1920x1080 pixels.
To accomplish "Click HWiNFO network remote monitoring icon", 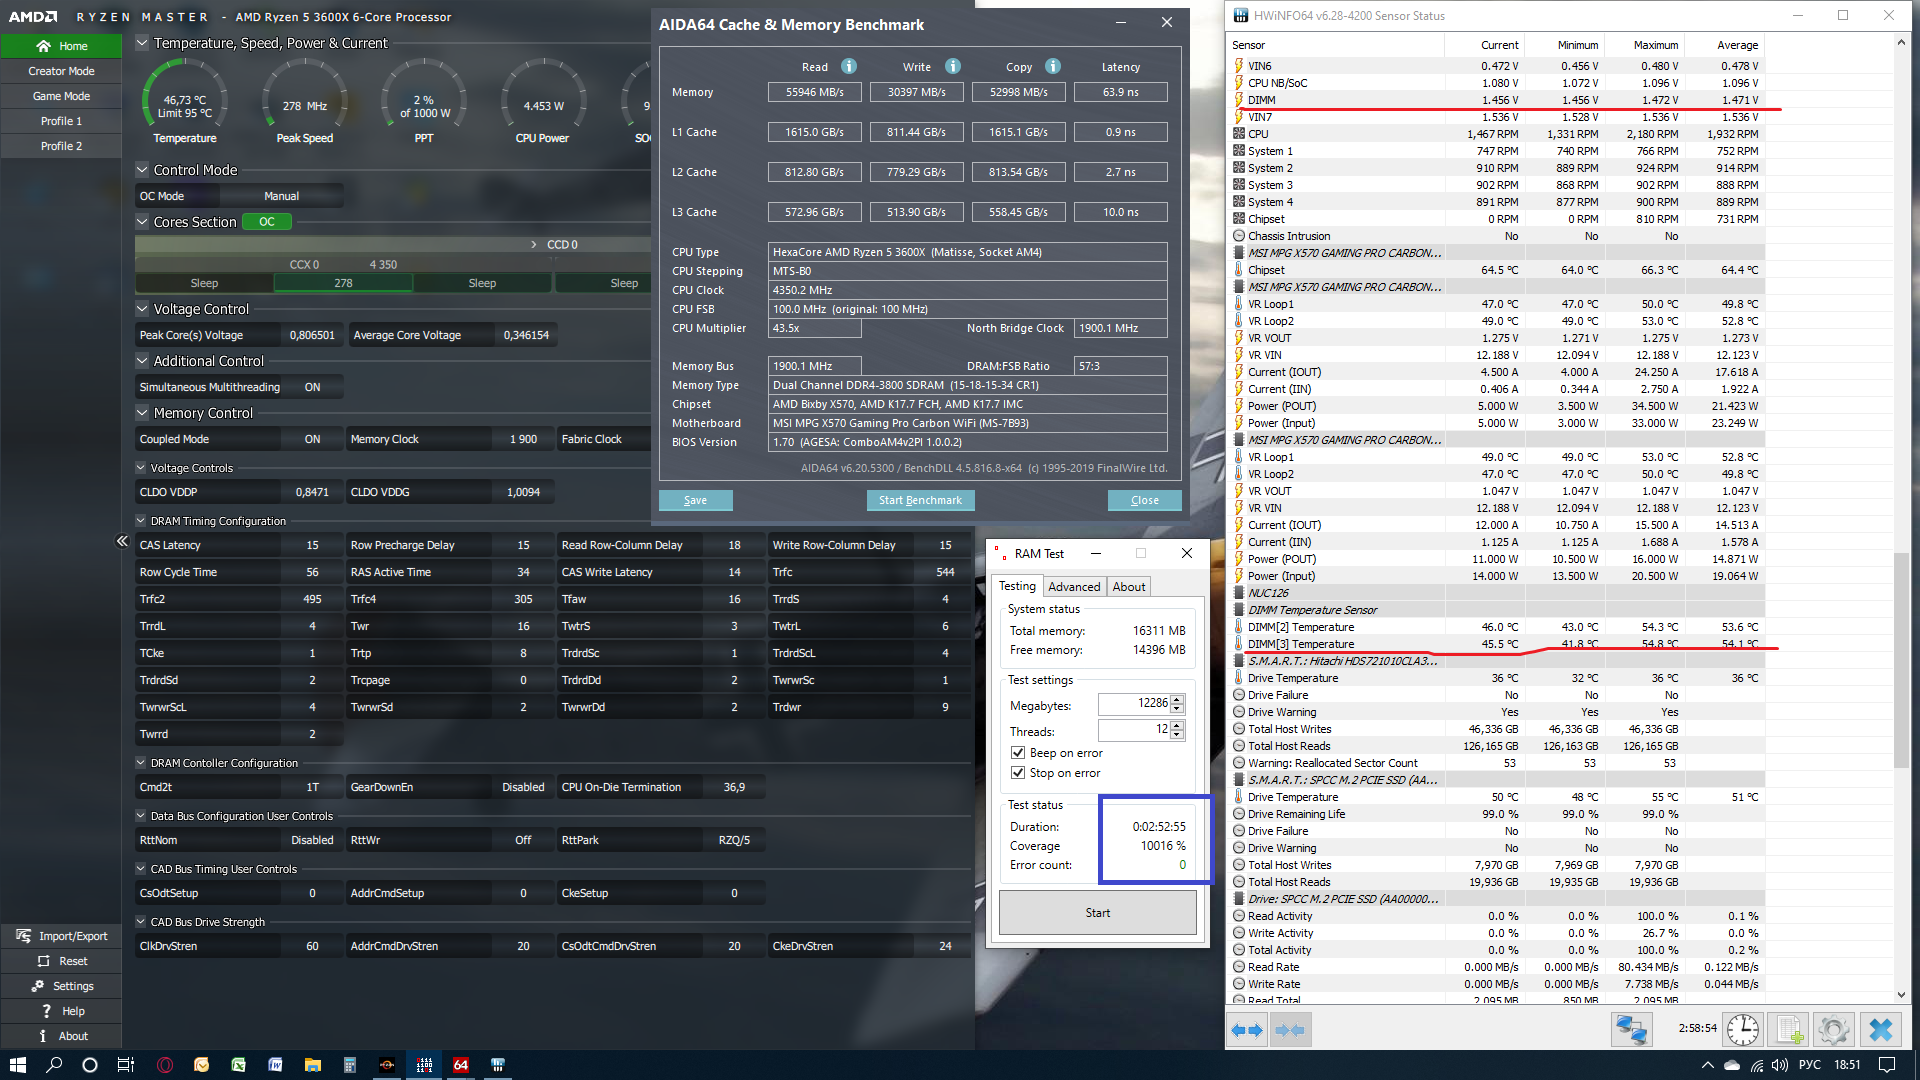I will pos(1631,1029).
